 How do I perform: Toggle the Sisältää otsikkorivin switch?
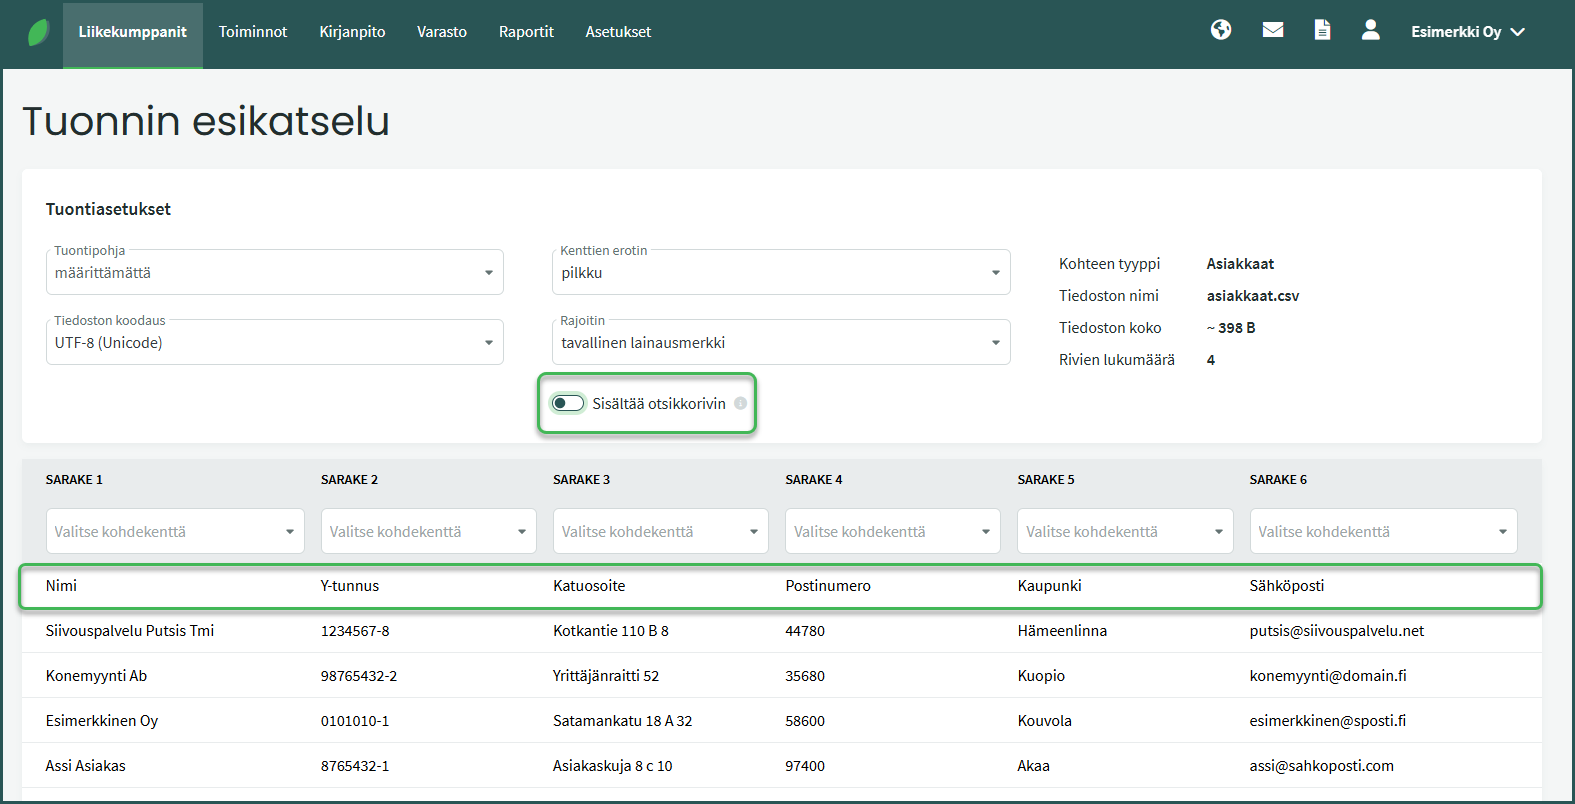[568, 403]
